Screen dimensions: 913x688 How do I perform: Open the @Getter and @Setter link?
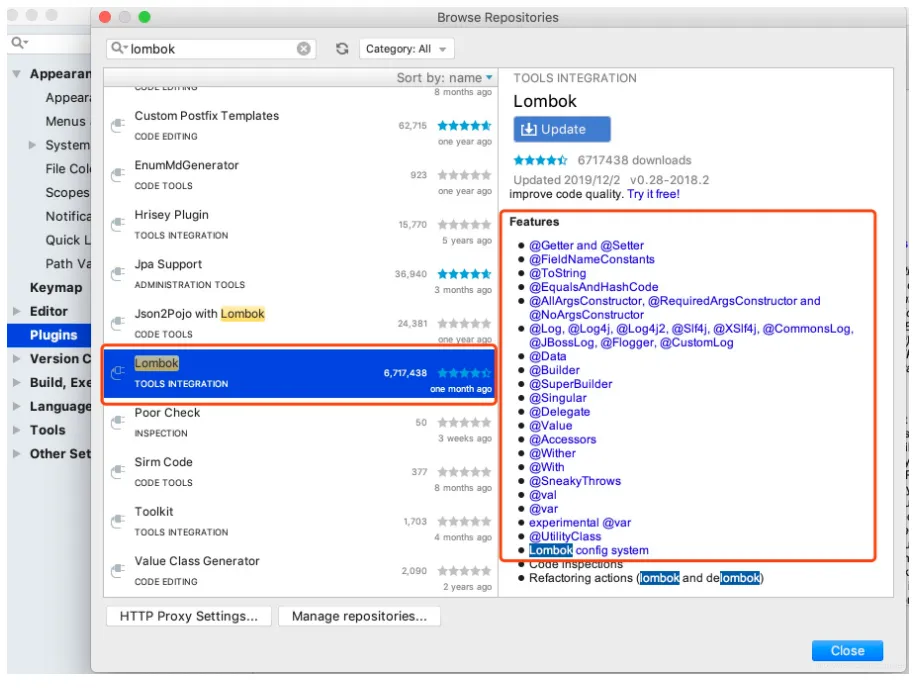tap(586, 246)
